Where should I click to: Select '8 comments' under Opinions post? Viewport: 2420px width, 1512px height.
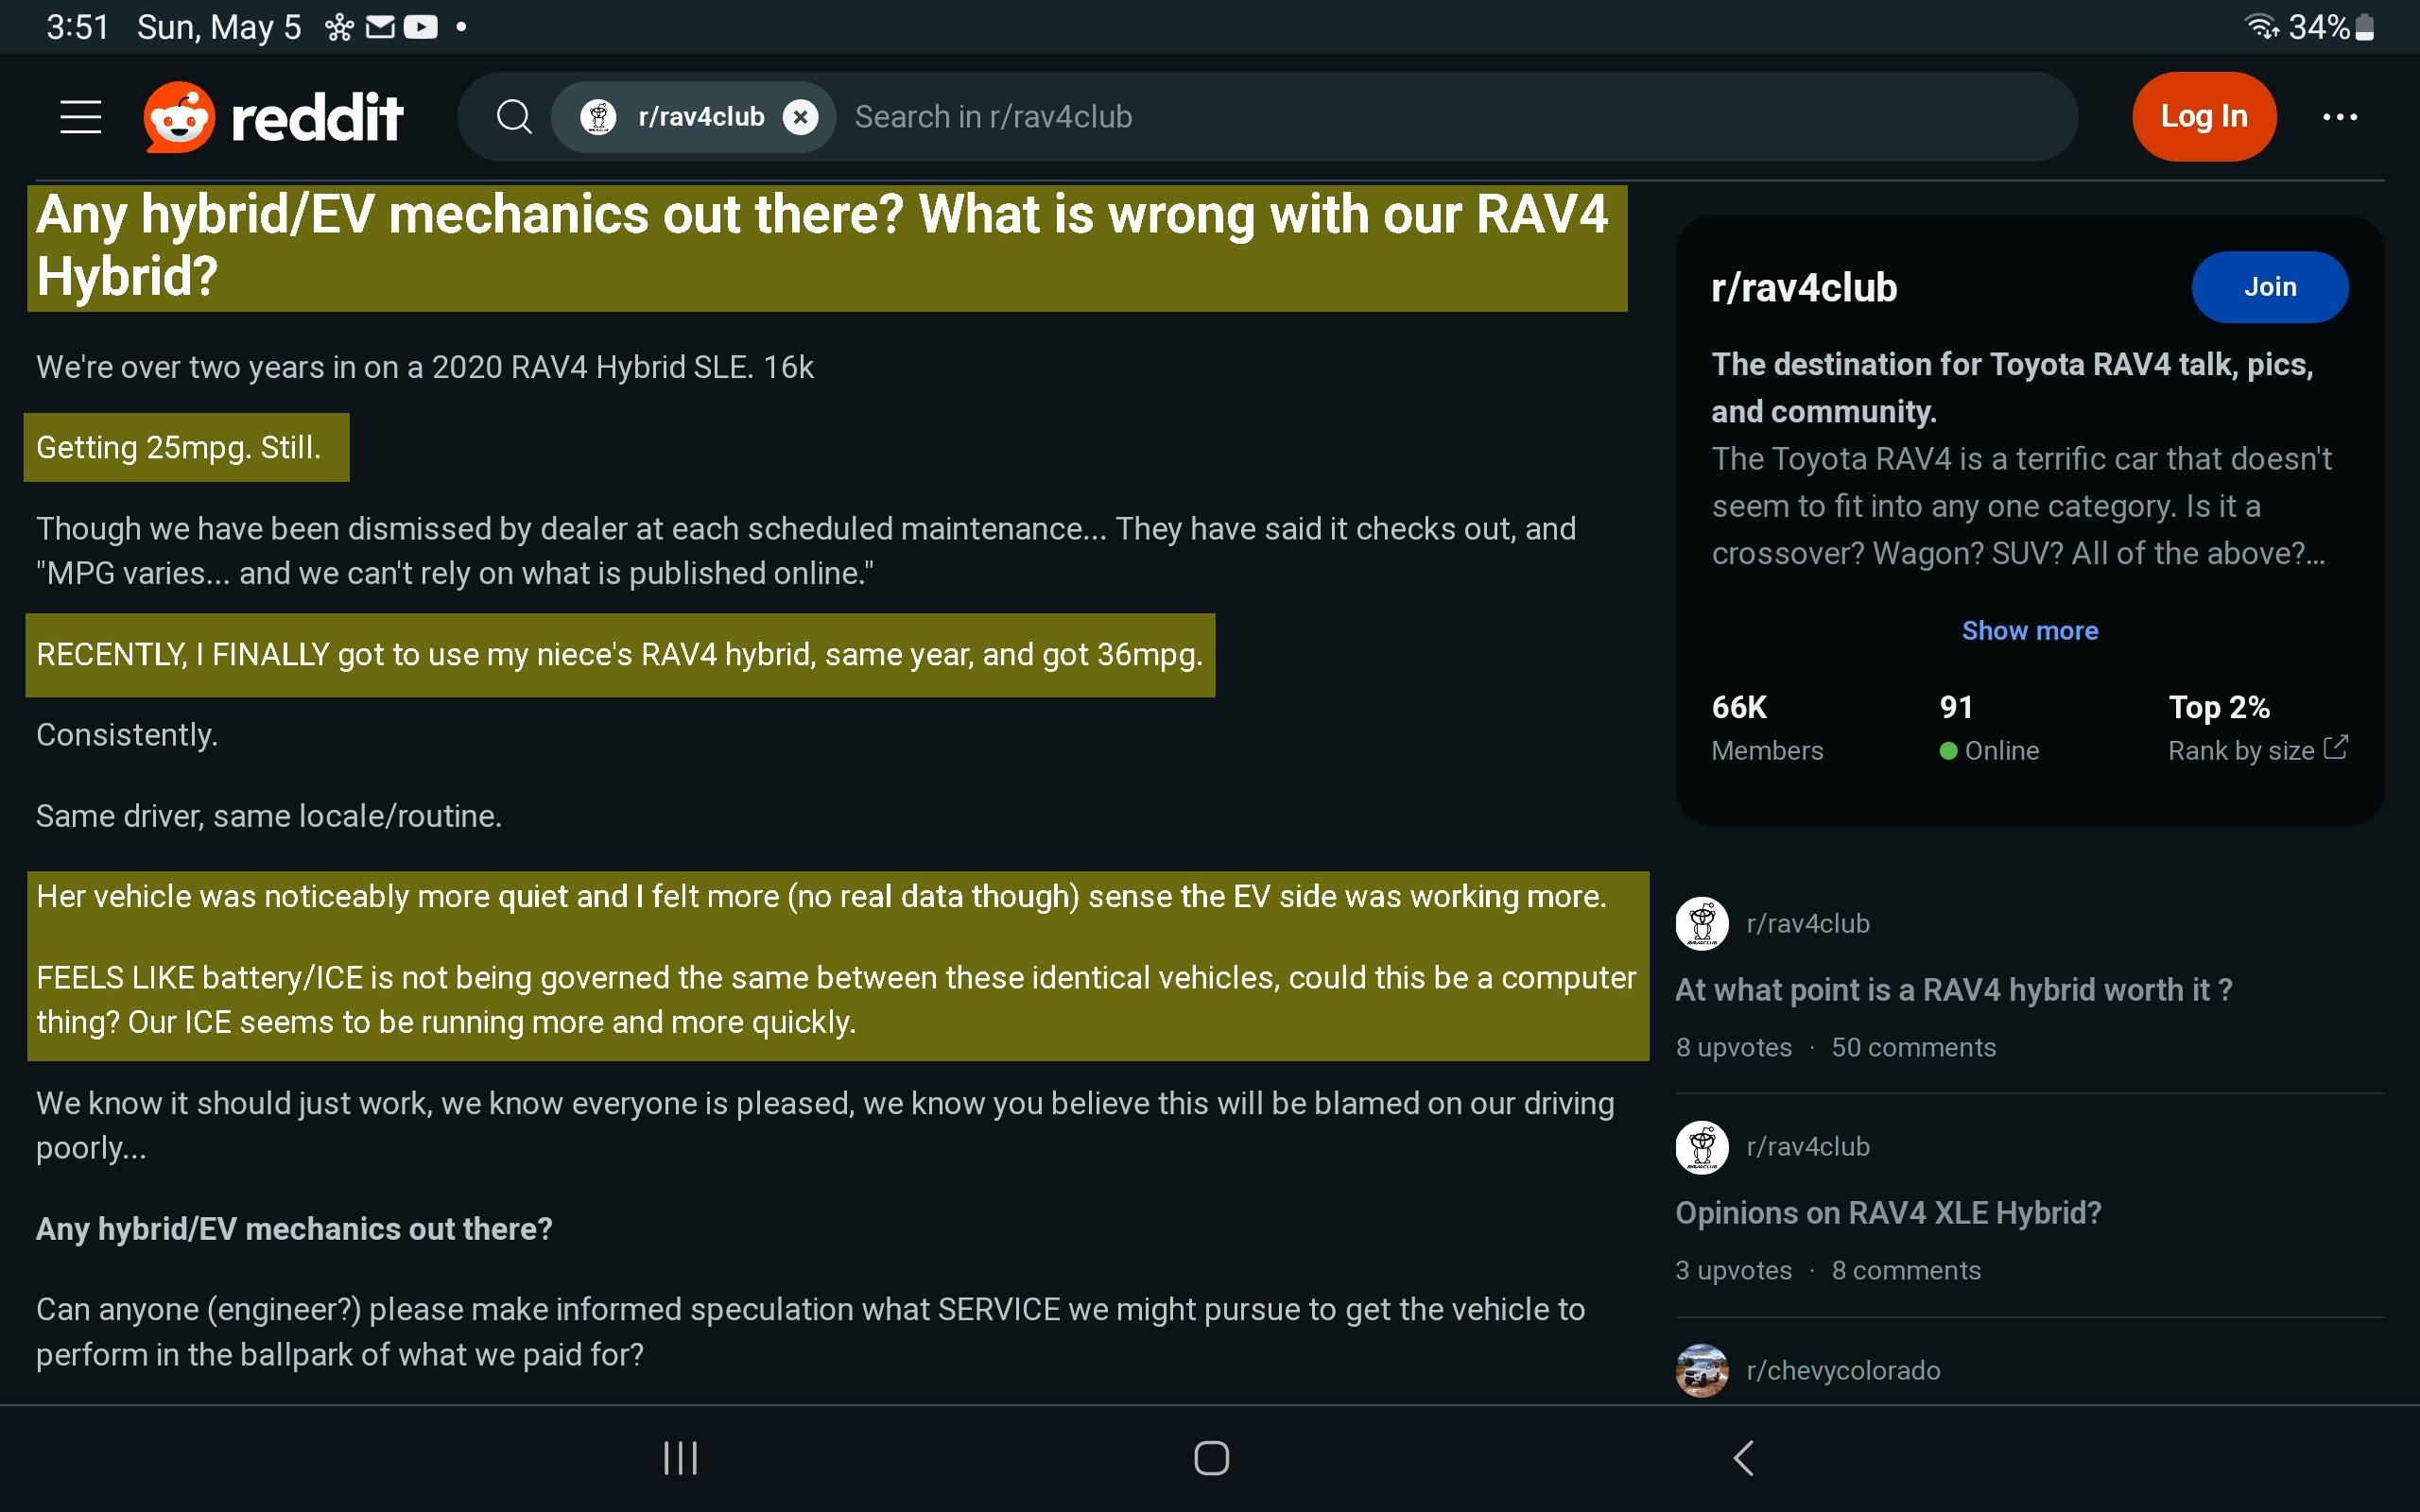1905,1270
